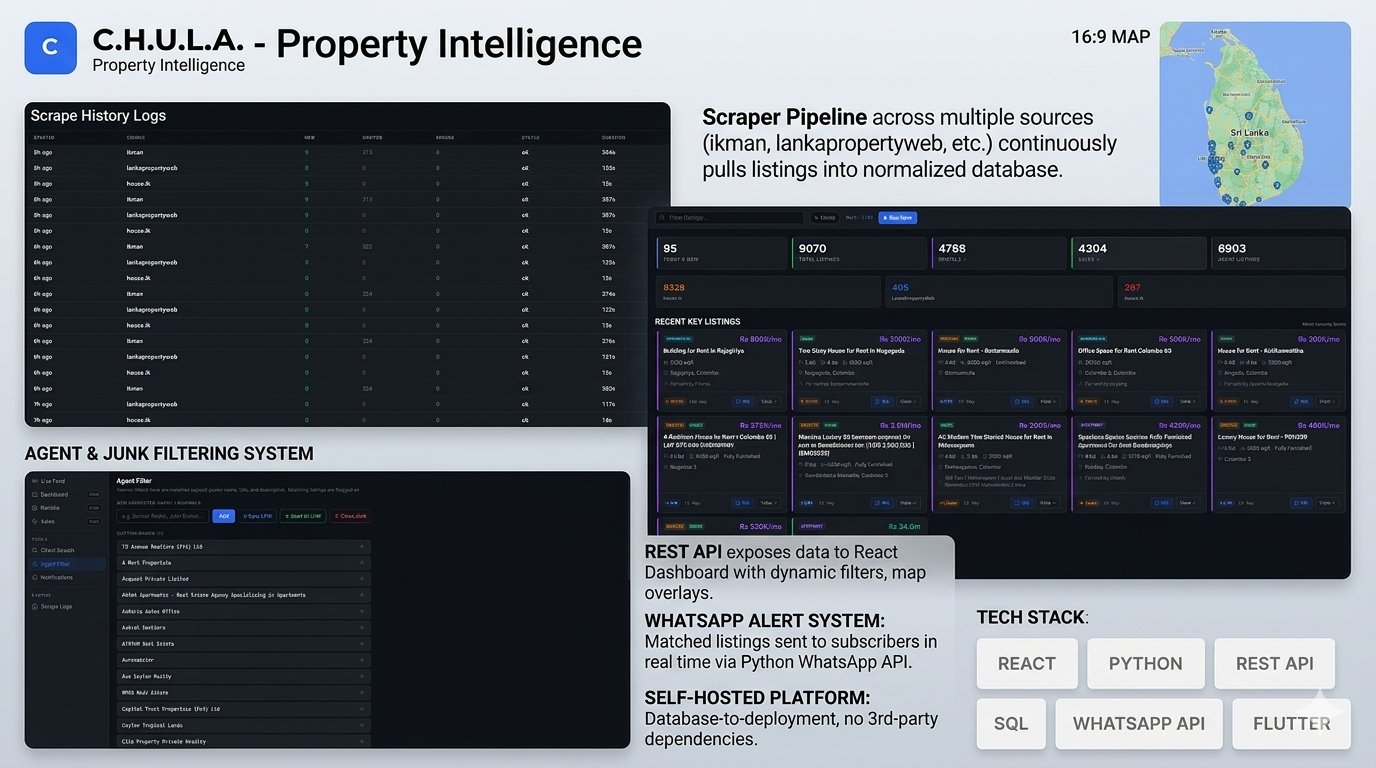Image resolution: width=1376 pixels, height=768 pixels.
Task: Click View on the Rs 420K/mo listing
Action: tap(1188, 502)
